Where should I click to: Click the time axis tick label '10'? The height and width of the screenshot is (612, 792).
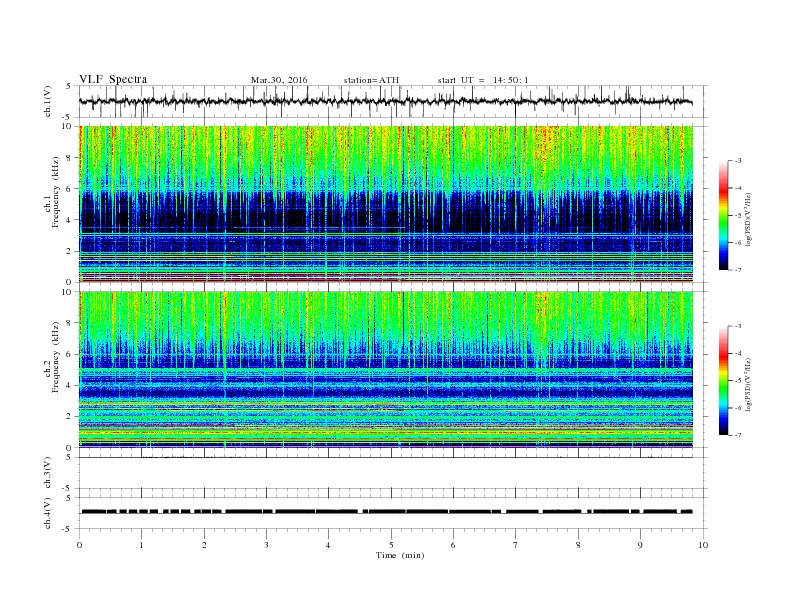click(703, 545)
